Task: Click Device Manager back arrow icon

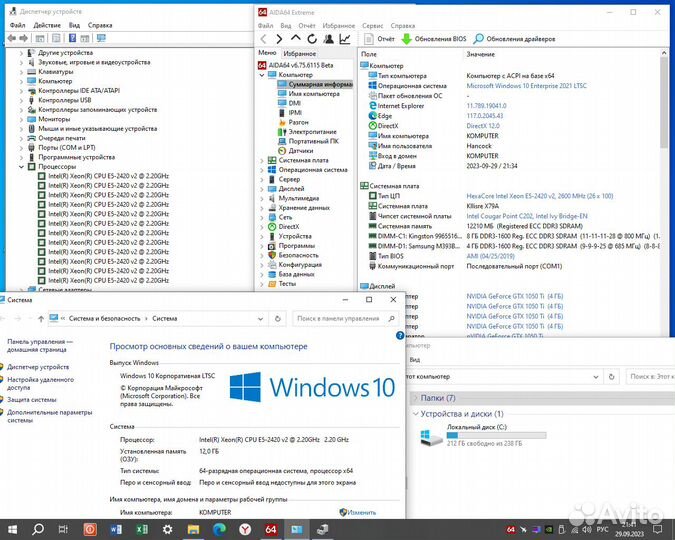Action: [x=12, y=38]
